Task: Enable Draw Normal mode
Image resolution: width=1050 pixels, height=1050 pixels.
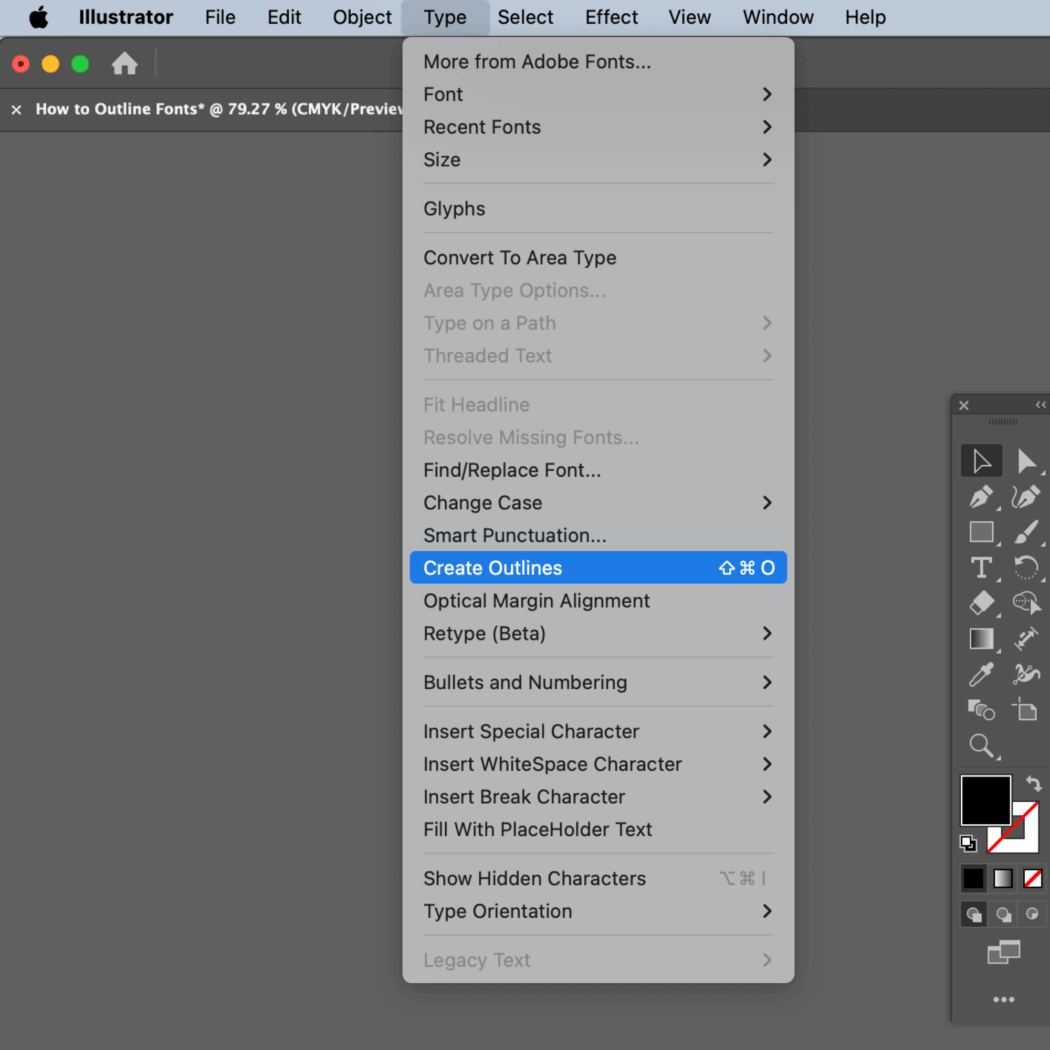Action: tap(974, 914)
